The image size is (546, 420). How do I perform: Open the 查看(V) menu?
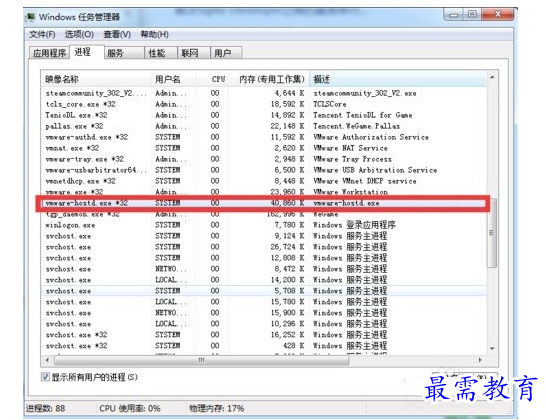[117, 34]
